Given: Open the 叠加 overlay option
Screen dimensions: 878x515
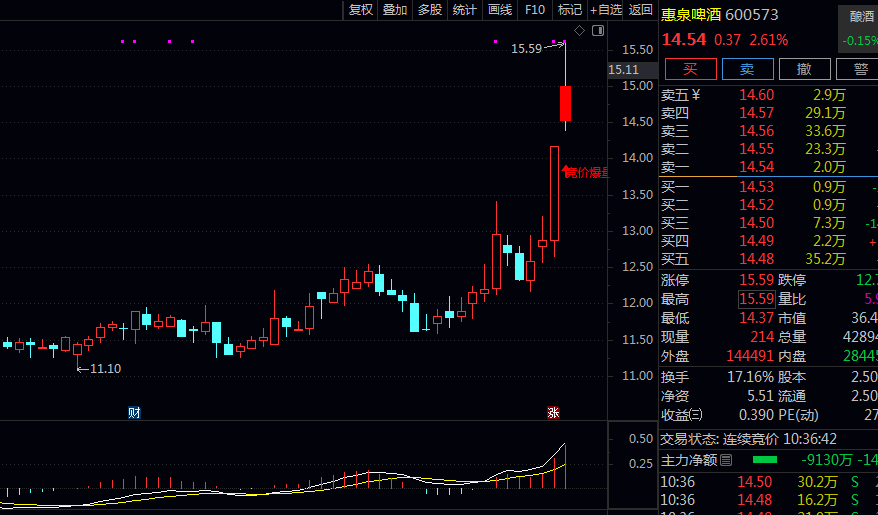Looking at the screenshot, I should [395, 10].
